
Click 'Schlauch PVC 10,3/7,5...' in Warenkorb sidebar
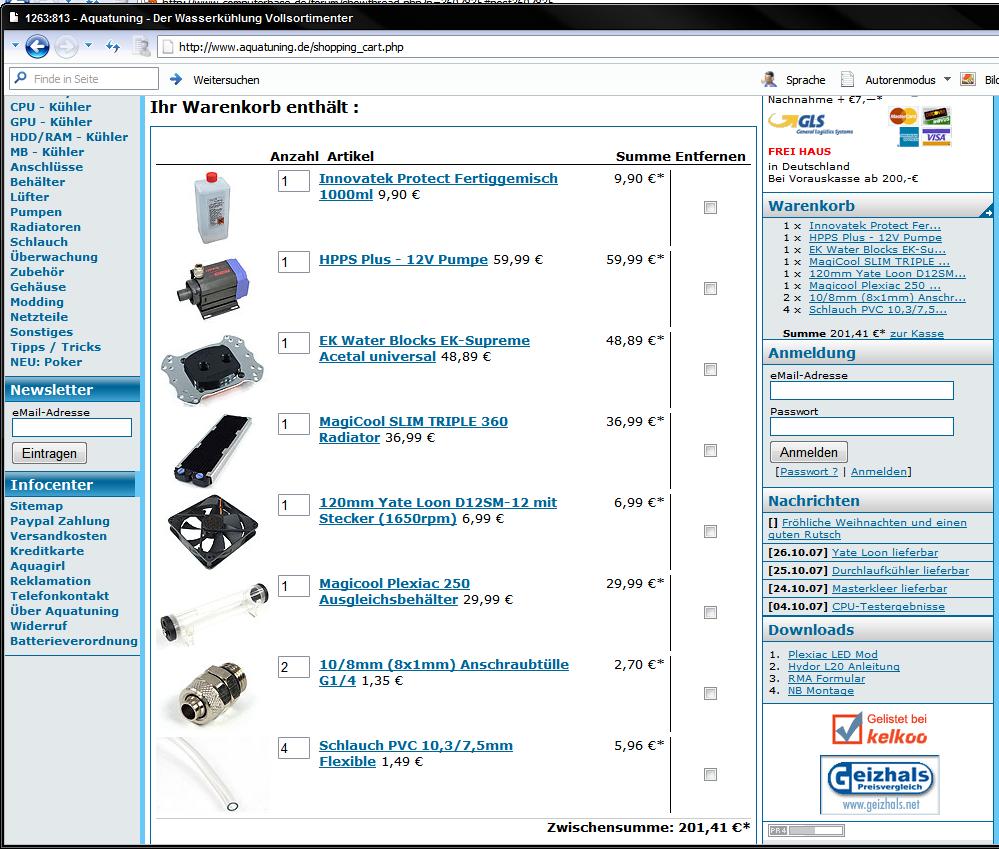(877, 310)
